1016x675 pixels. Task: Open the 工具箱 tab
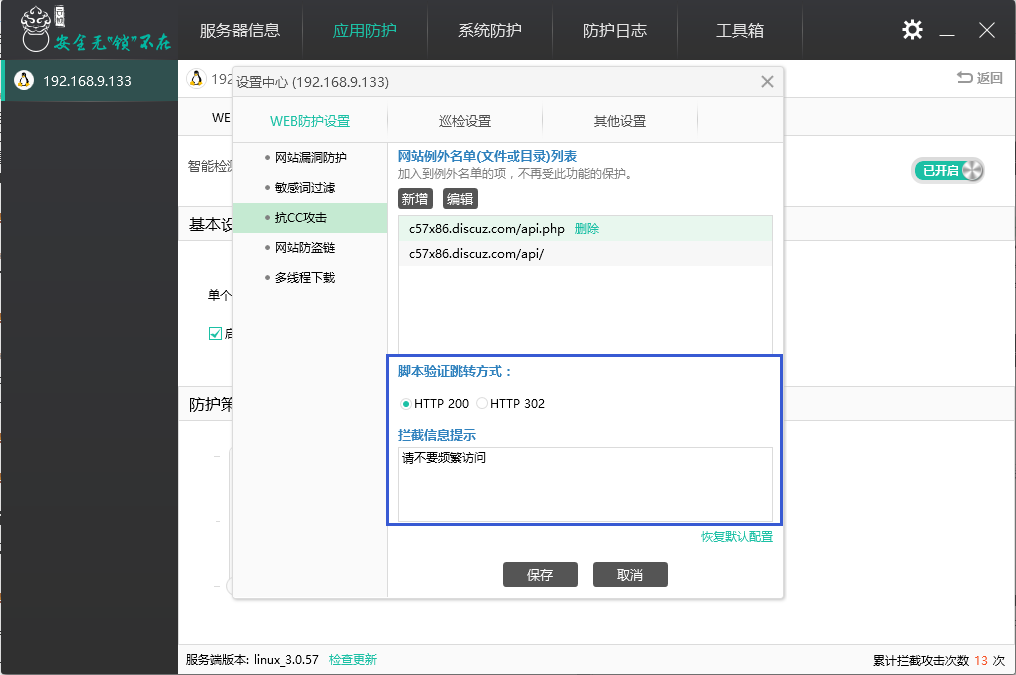[740, 30]
